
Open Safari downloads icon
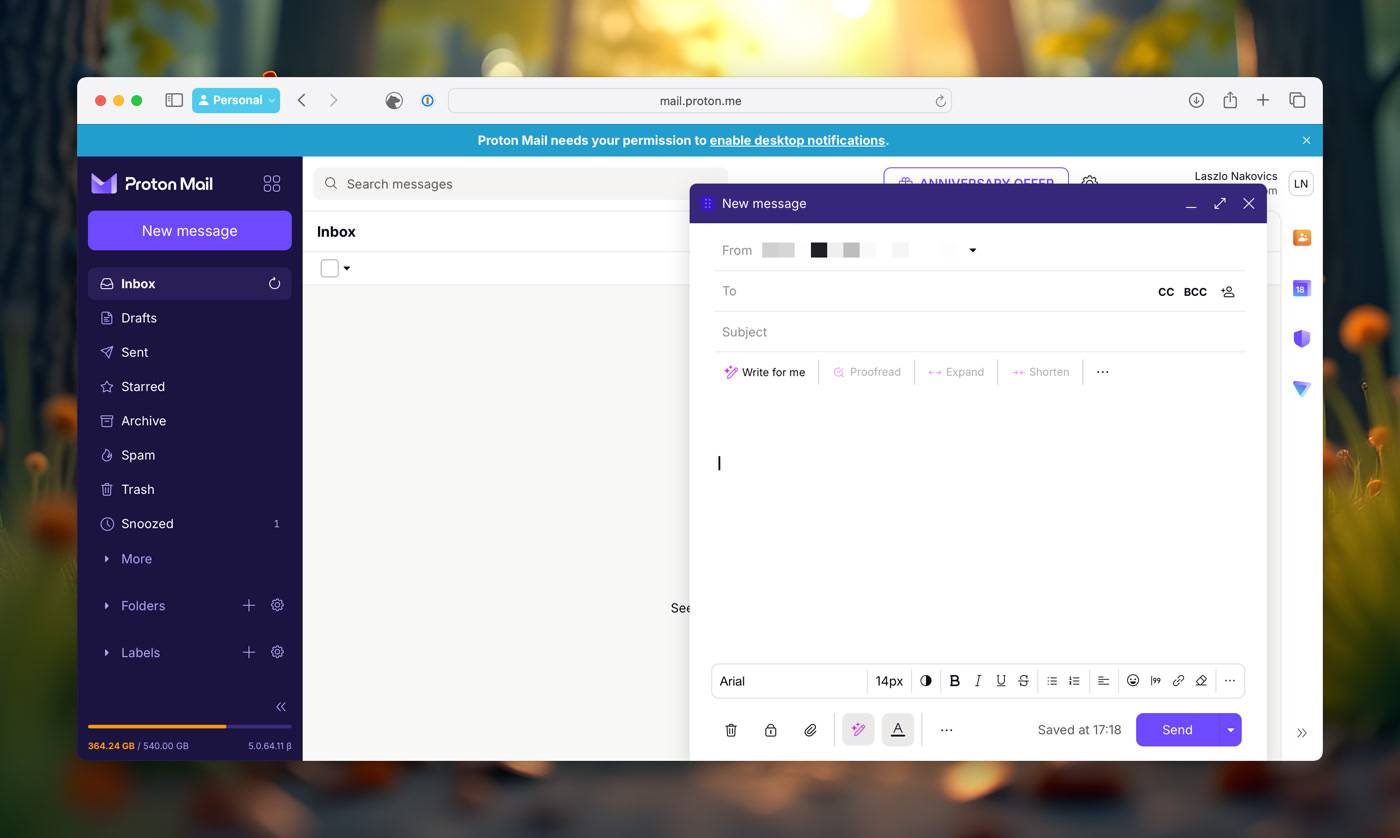(x=1196, y=100)
